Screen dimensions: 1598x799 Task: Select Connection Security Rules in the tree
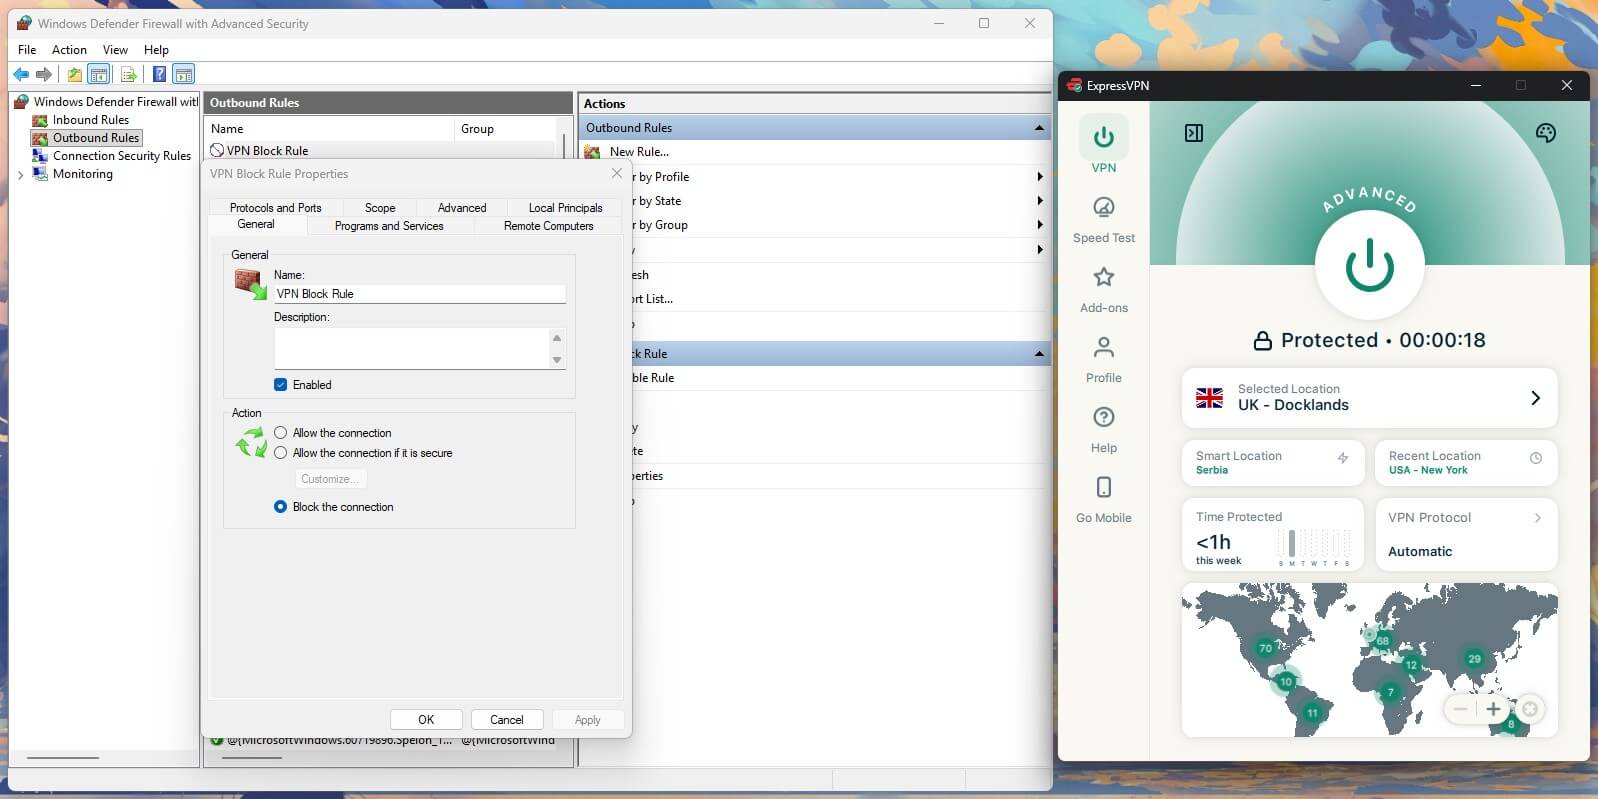(122, 156)
